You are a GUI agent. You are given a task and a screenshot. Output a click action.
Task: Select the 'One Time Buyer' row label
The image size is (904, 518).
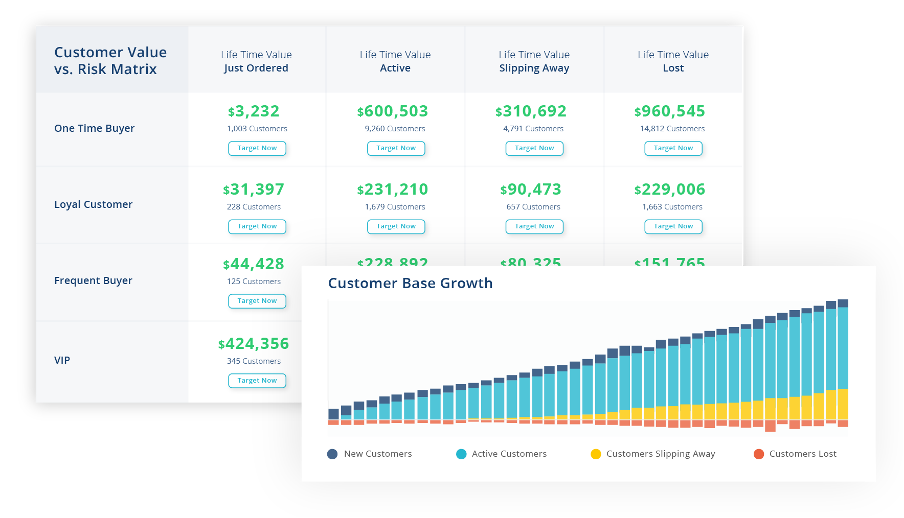(x=95, y=128)
